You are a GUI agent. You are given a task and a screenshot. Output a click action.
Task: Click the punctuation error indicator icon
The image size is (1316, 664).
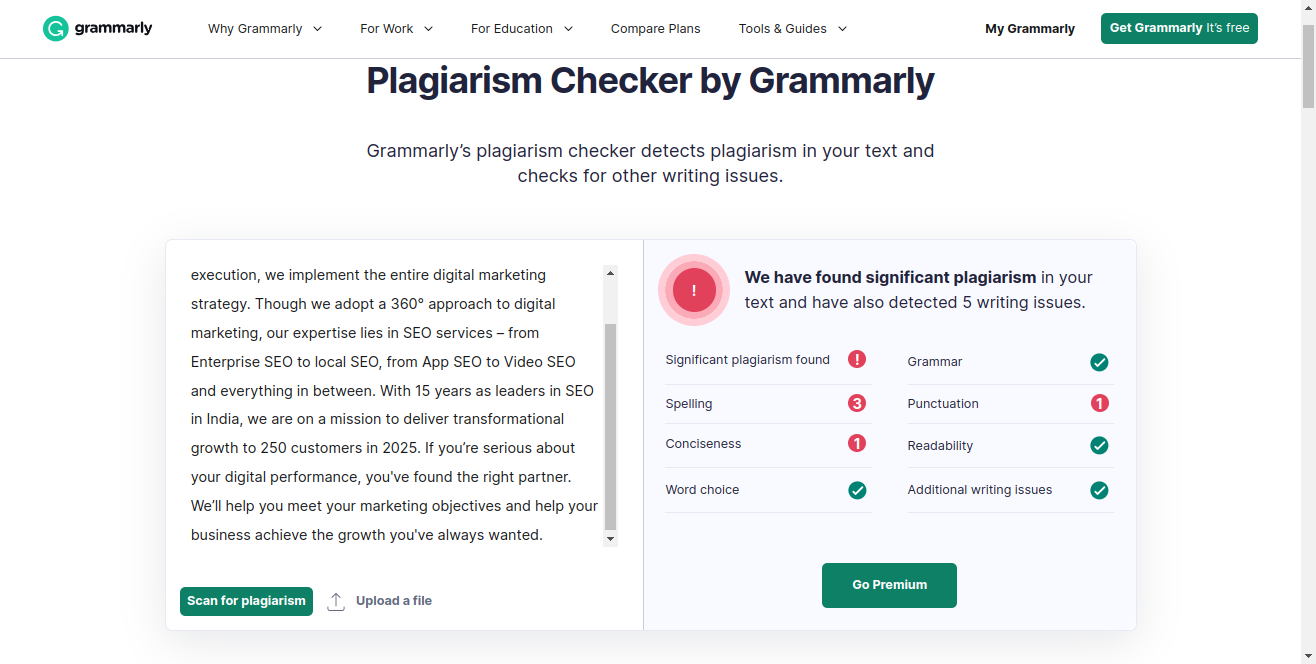pyautogui.click(x=1099, y=403)
